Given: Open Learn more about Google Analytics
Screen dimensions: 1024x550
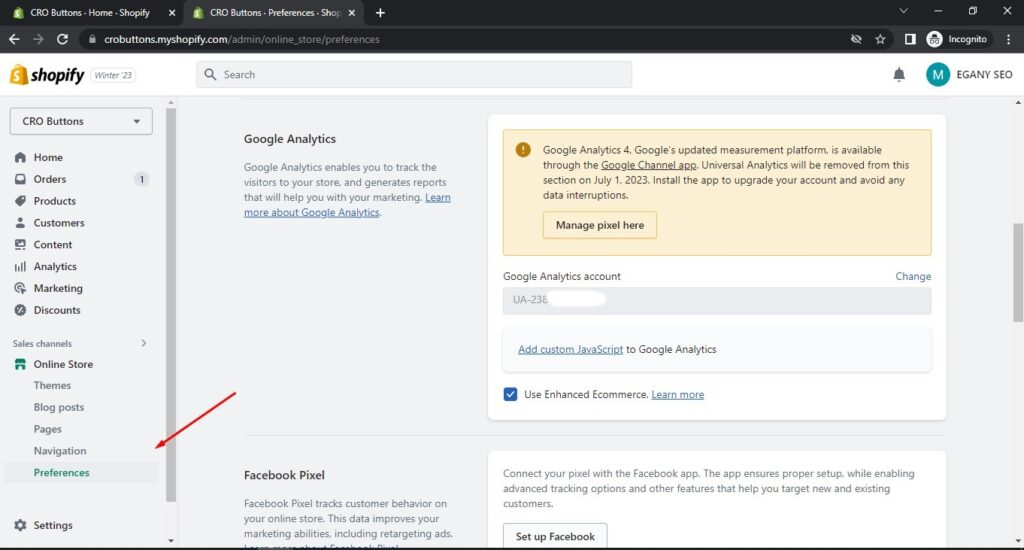Looking at the screenshot, I should pyautogui.click(x=347, y=205).
